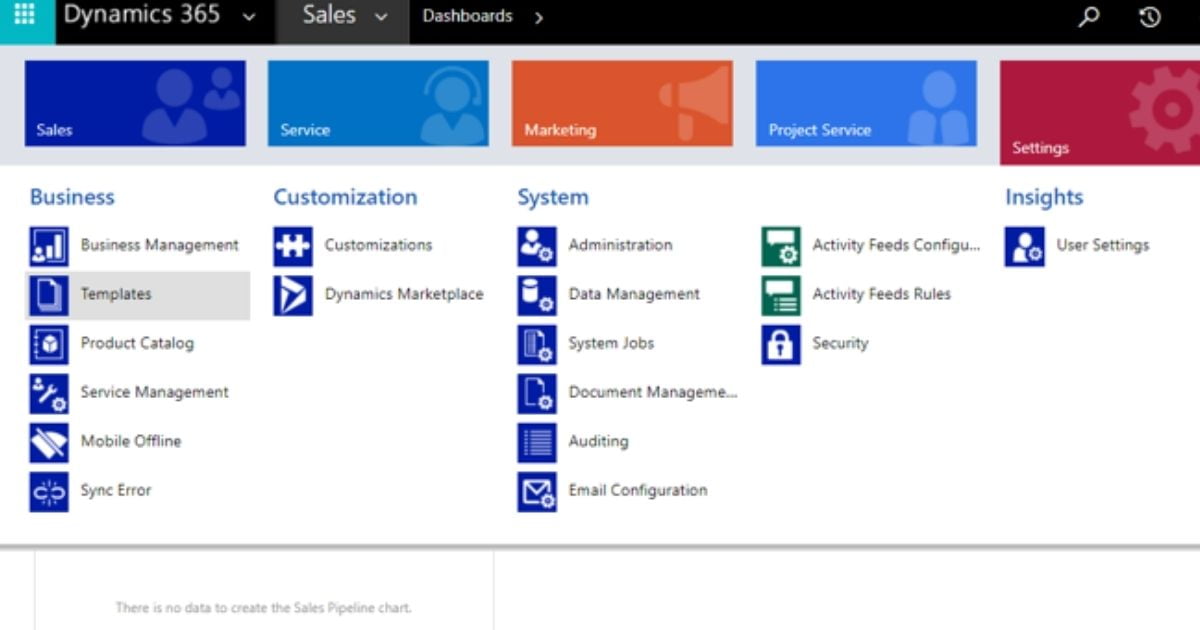
Task: Click the Administration icon
Action: 537,246
